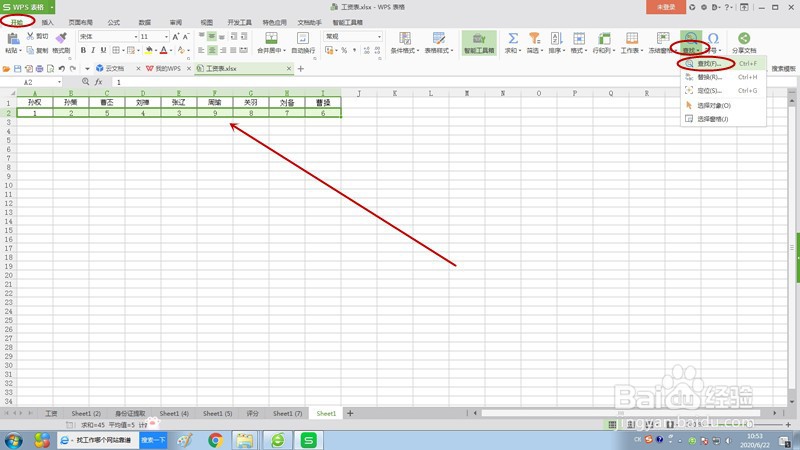Image resolution: width=800 pixels, height=450 pixels.
Task: Select Find (查找(F)...) in the dropdown menu
Action: pyautogui.click(x=723, y=64)
